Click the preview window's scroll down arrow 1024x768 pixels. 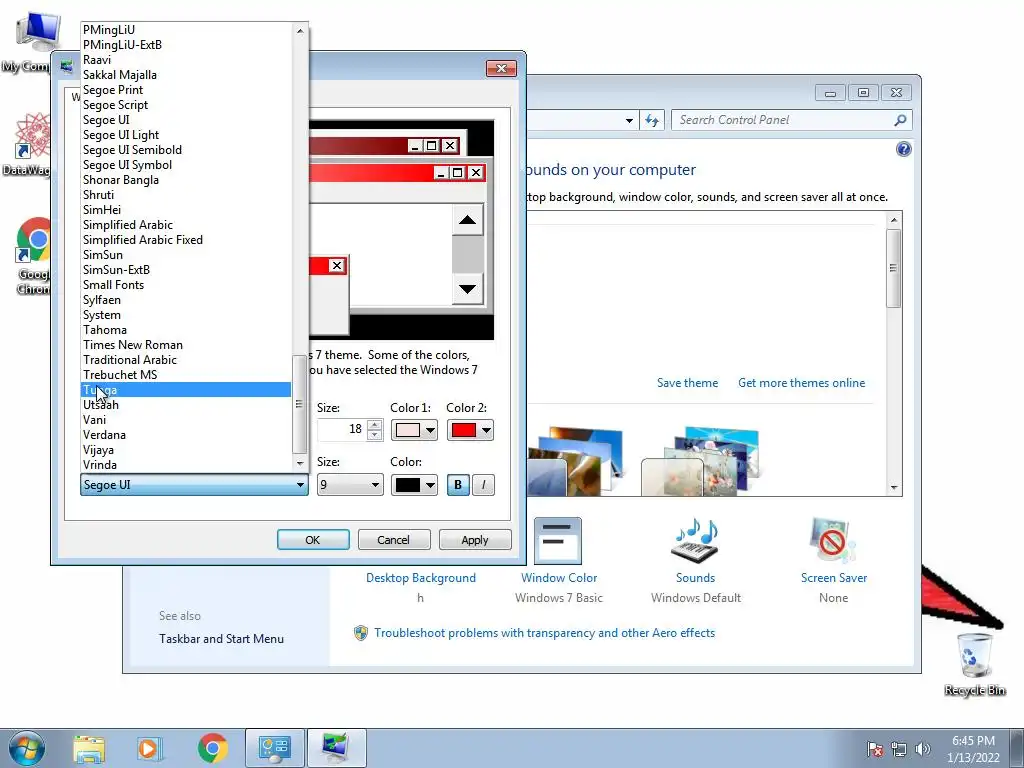pos(468,289)
